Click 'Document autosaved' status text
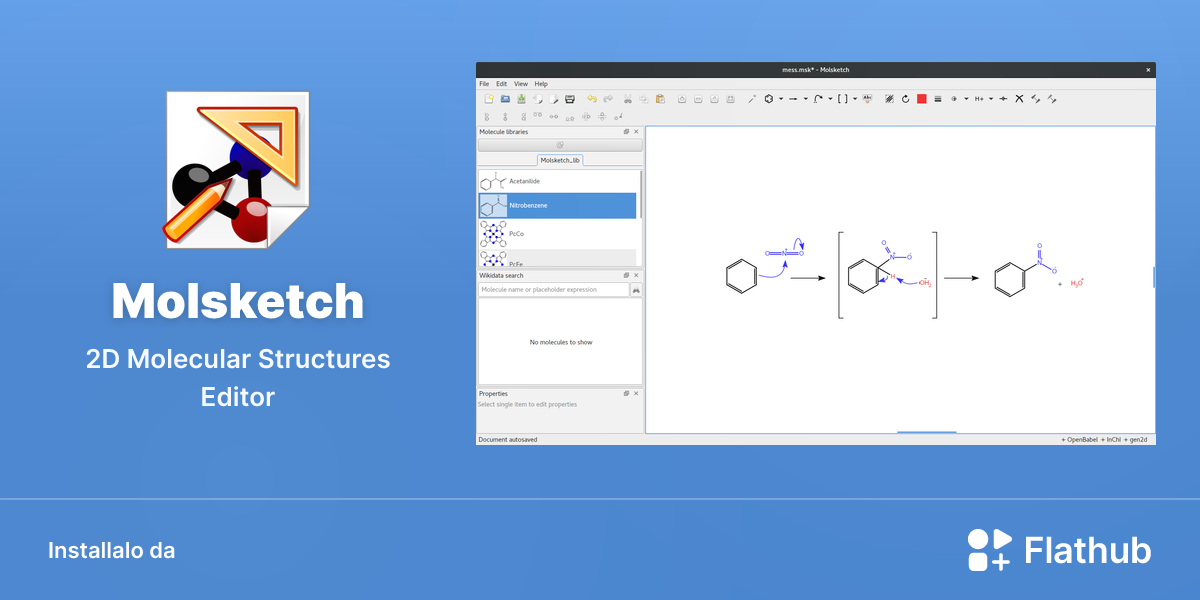Screen dimensions: 1200x600 [508, 439]
